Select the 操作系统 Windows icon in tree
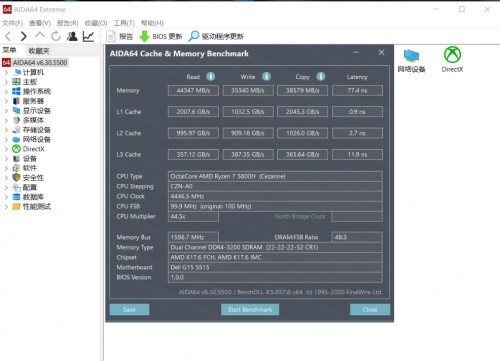 point(16,91)
